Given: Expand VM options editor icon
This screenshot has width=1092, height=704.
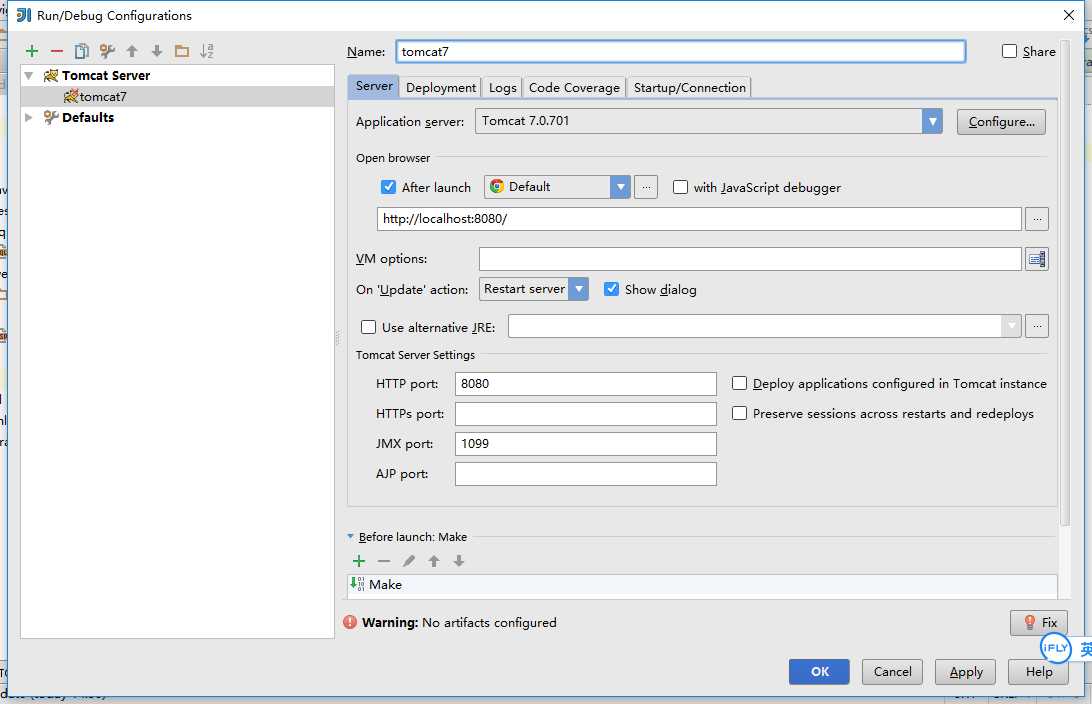Looking at the screenshot, I should (x=1037, y=259).
